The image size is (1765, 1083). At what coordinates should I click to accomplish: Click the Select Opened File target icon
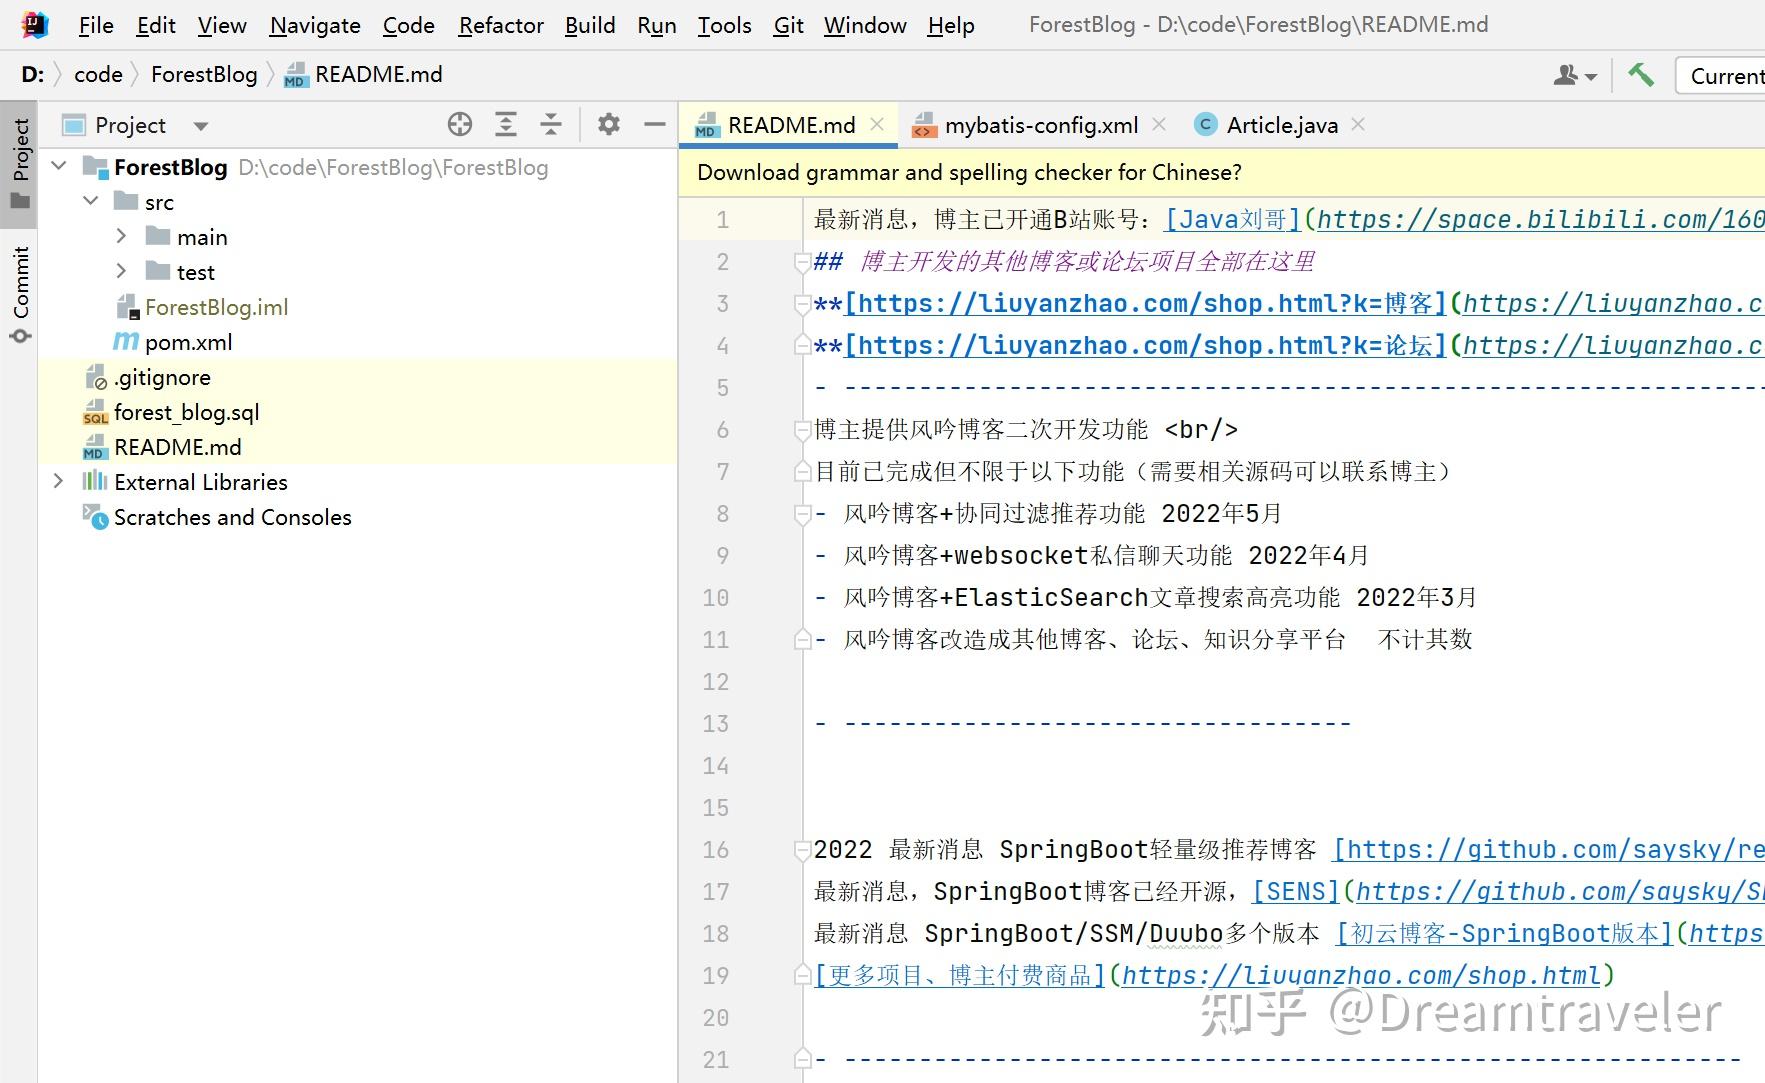point(460,124)
